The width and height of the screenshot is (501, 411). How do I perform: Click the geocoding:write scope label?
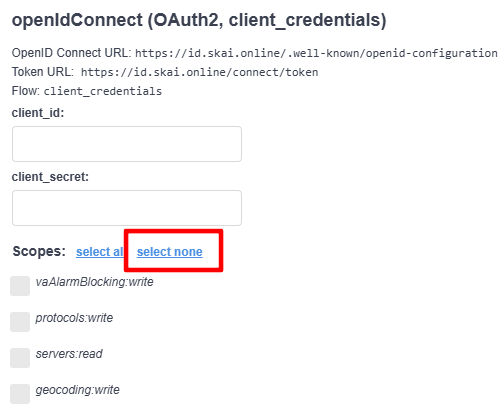pos(77,390)
